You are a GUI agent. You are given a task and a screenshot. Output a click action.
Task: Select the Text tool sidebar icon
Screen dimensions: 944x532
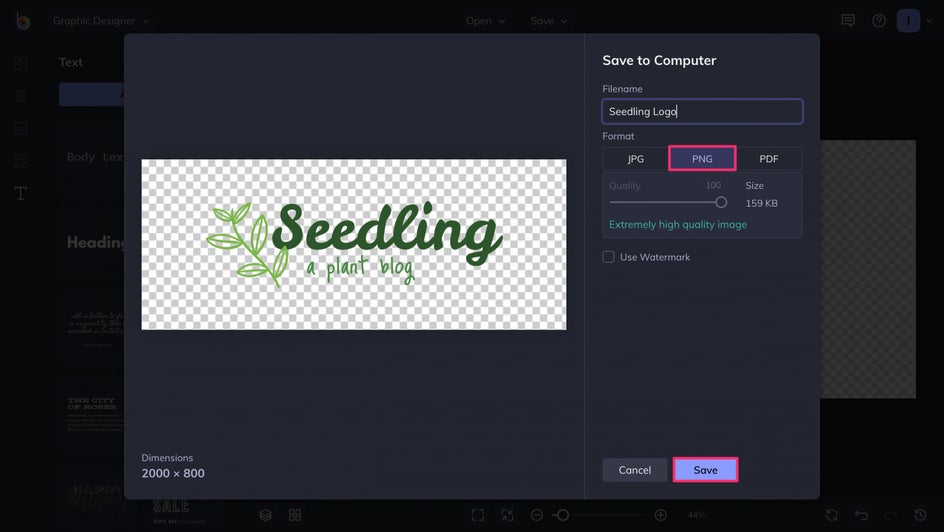pyautogui.click(x=20, y=193)
